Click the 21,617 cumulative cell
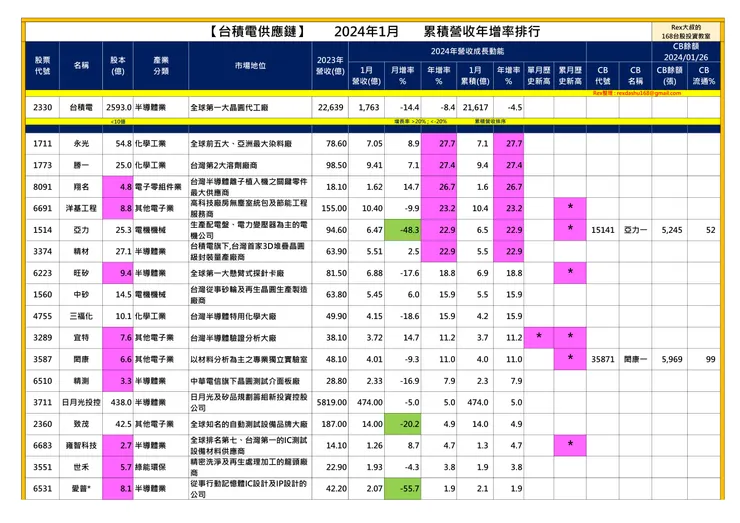 475,108
